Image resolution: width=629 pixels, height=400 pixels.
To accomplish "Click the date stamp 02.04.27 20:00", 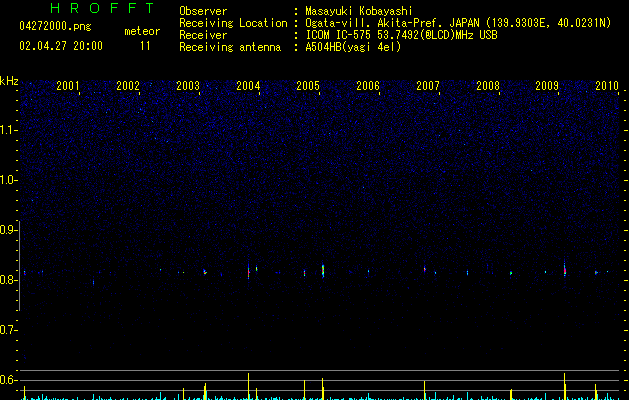I will pos(61,46).
